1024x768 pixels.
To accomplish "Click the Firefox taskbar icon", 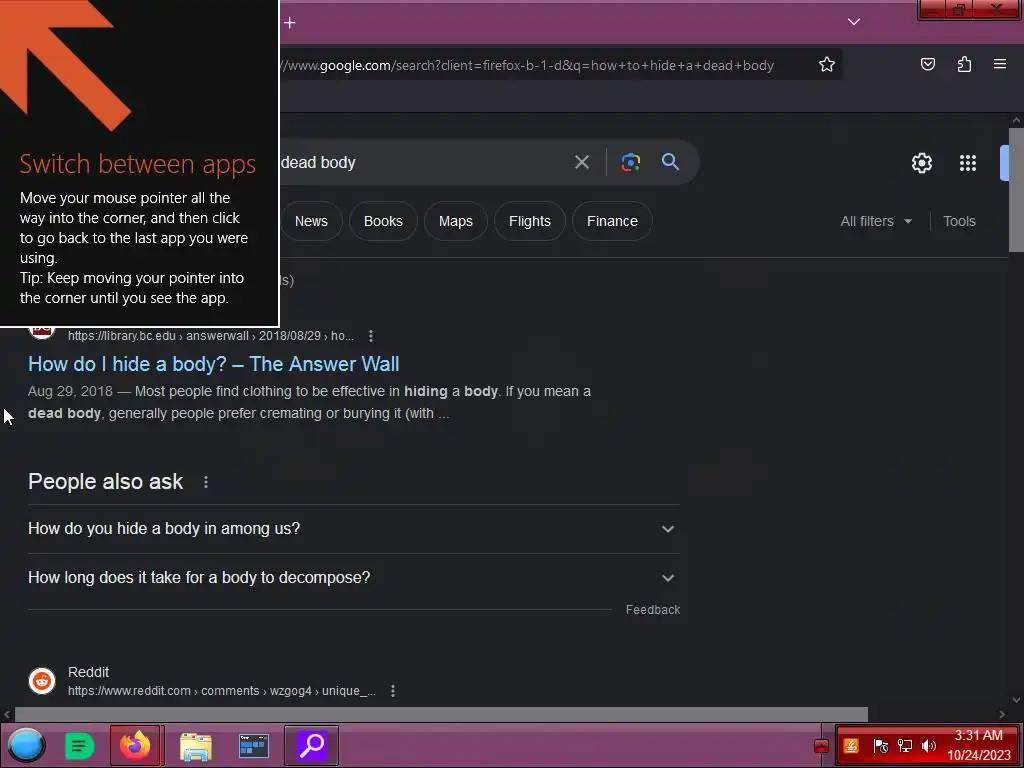I will [x=136, y=745].
